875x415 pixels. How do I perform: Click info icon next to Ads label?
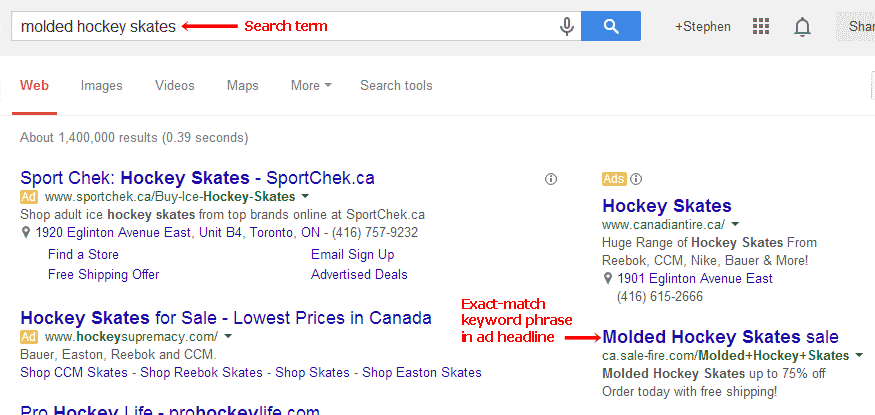click(x=636, y=179)
